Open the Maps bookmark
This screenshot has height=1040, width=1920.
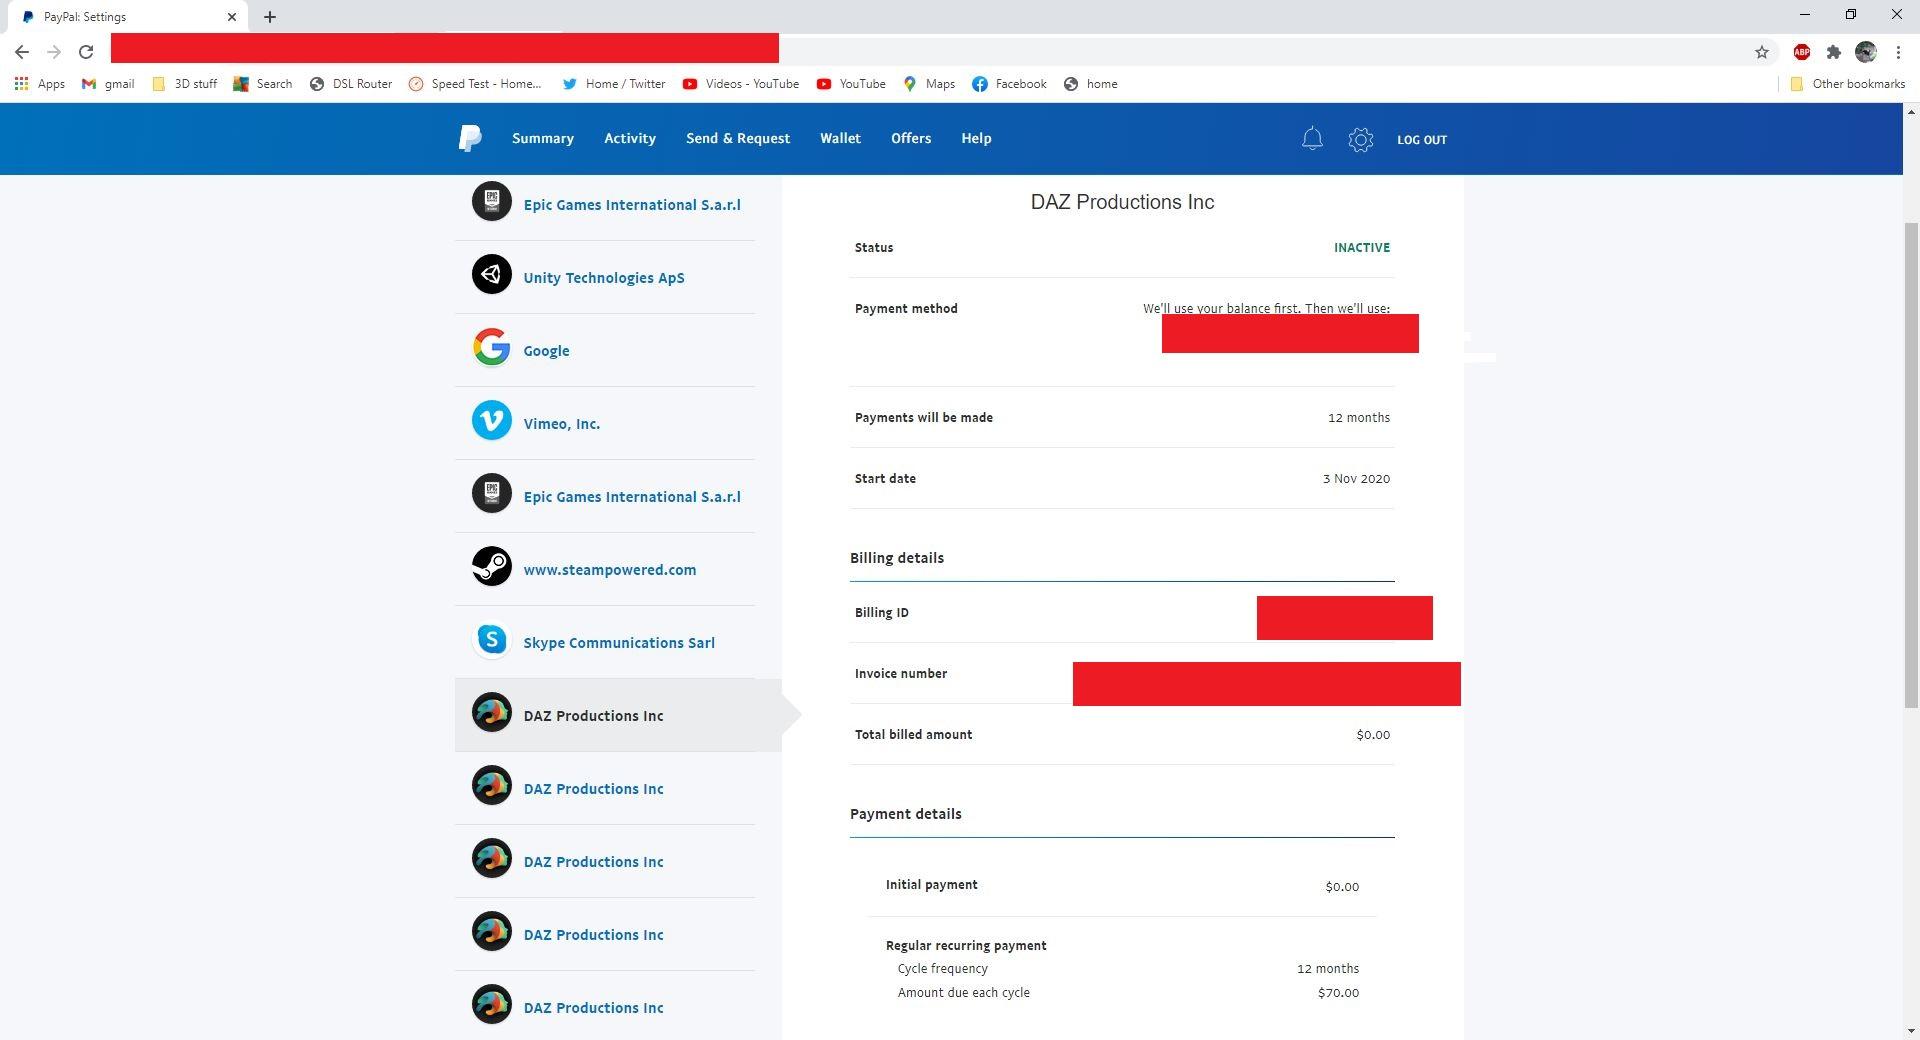[x=929, y=84]
